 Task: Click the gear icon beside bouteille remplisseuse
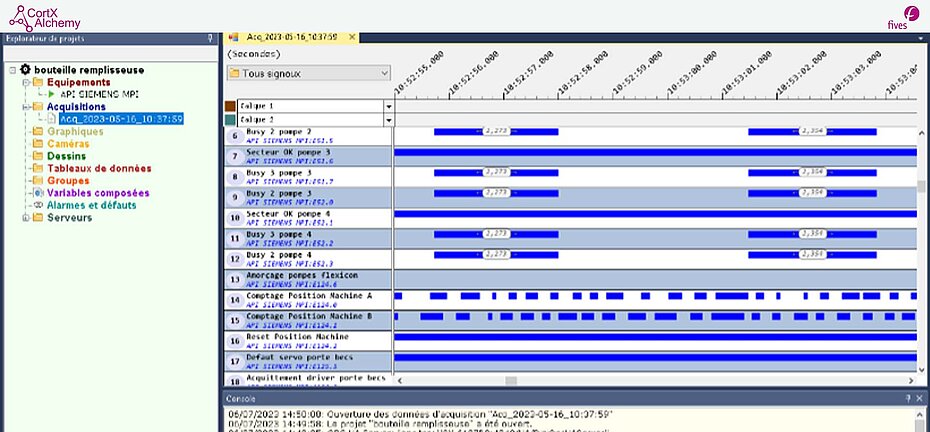tap(25, 70)
